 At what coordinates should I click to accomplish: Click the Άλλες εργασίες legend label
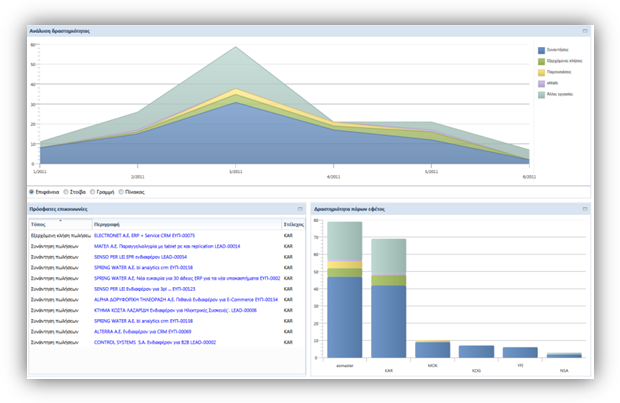point(560,94)
